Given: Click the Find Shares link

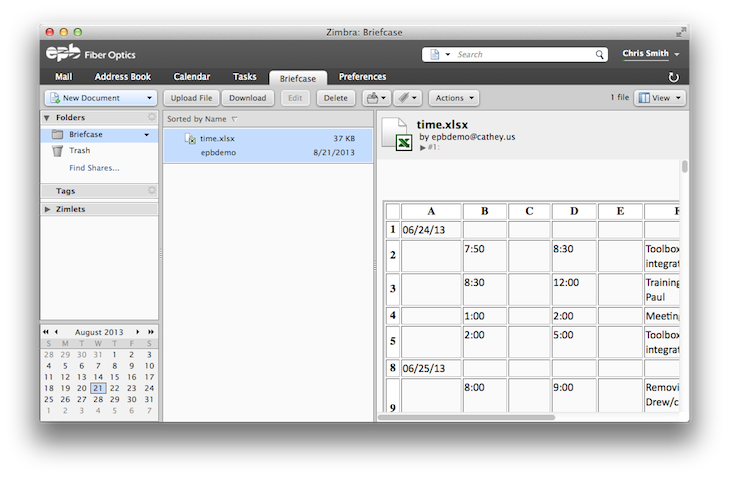Looking at the screenshot, I should (x=94, y=168).
